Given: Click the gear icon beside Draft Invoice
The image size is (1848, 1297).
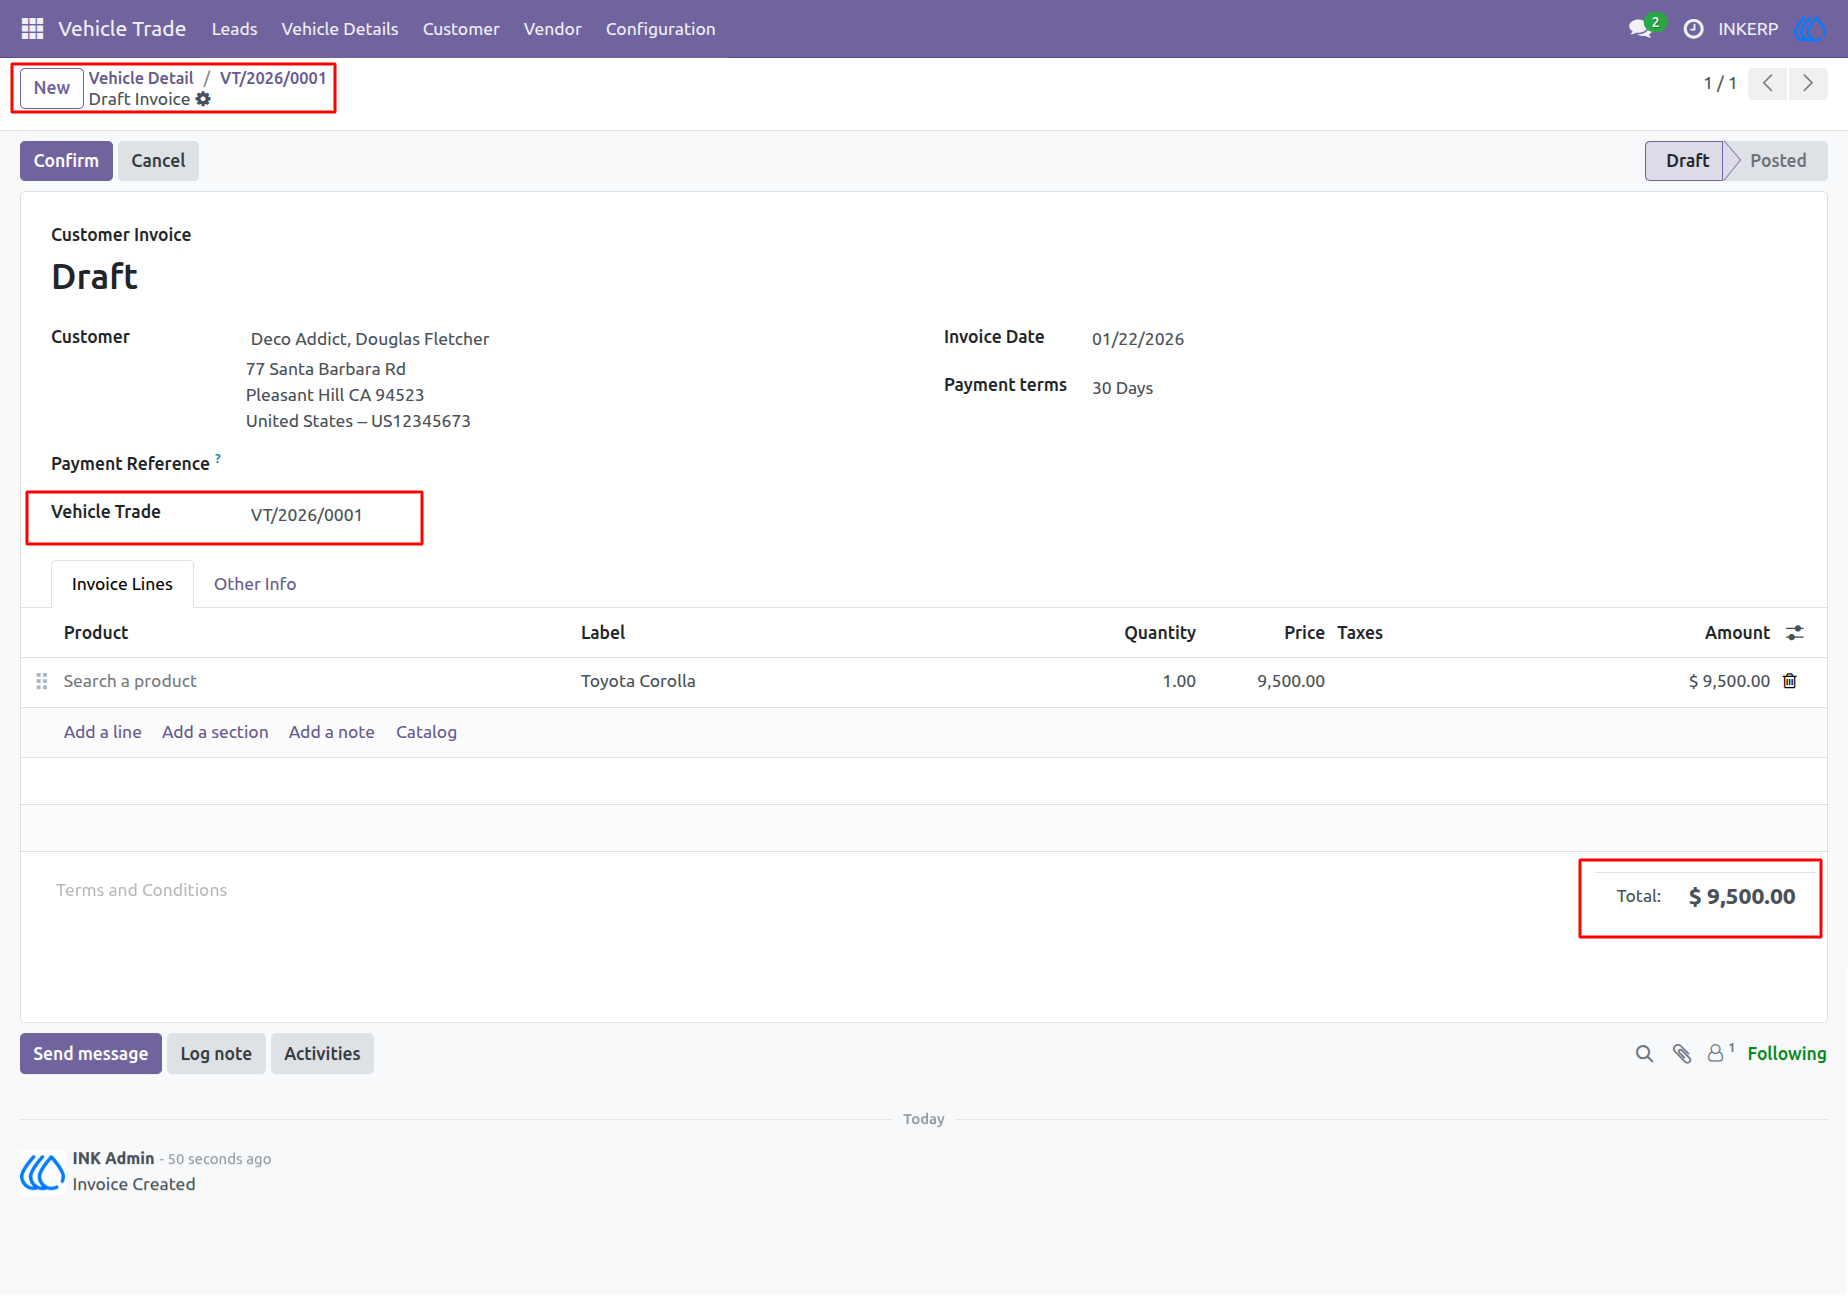Looking at the screenshot, I should click(x=204, y=99).
